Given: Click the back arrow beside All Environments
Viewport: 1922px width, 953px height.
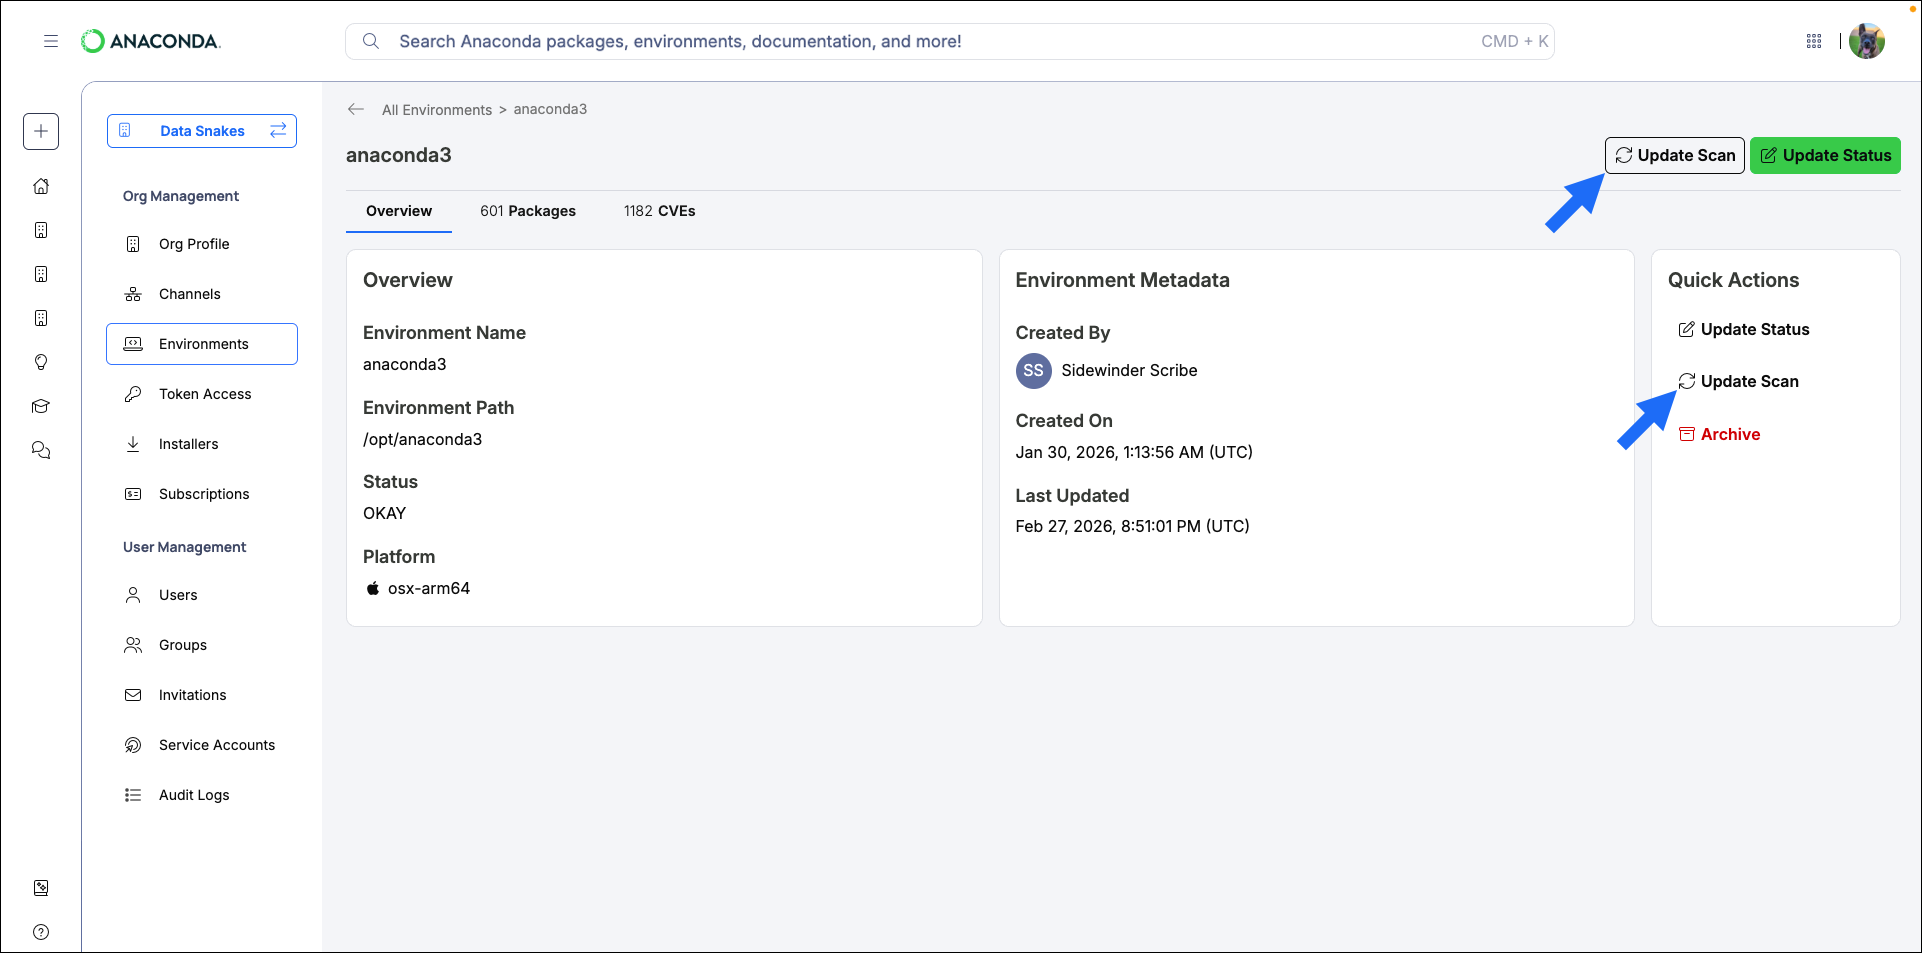Looking at the screenshot, I should (356, 109).
